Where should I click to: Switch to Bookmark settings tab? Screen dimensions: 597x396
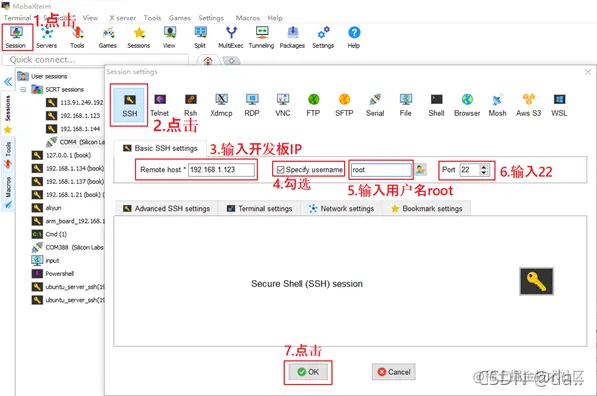click(427, 209)
